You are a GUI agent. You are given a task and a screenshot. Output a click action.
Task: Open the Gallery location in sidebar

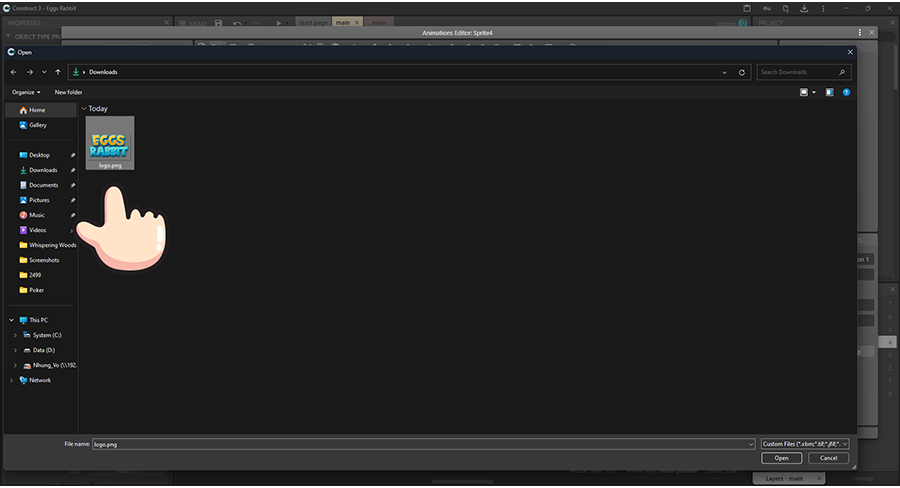click(38, 125)
